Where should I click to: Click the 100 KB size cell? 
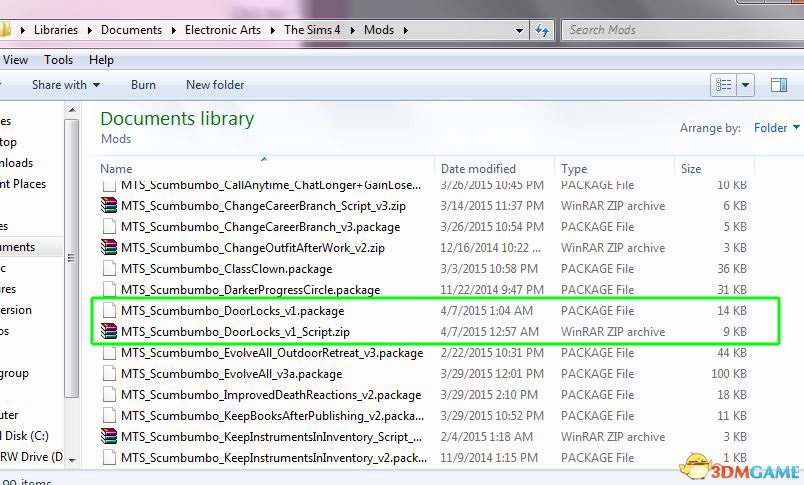coord(729,374)
